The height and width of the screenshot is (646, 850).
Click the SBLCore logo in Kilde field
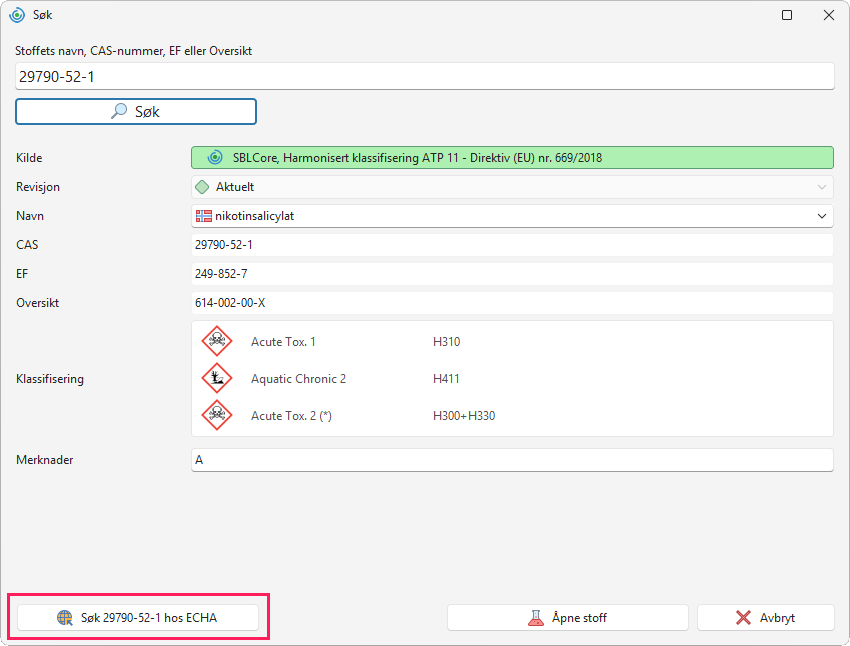[215, 158]
